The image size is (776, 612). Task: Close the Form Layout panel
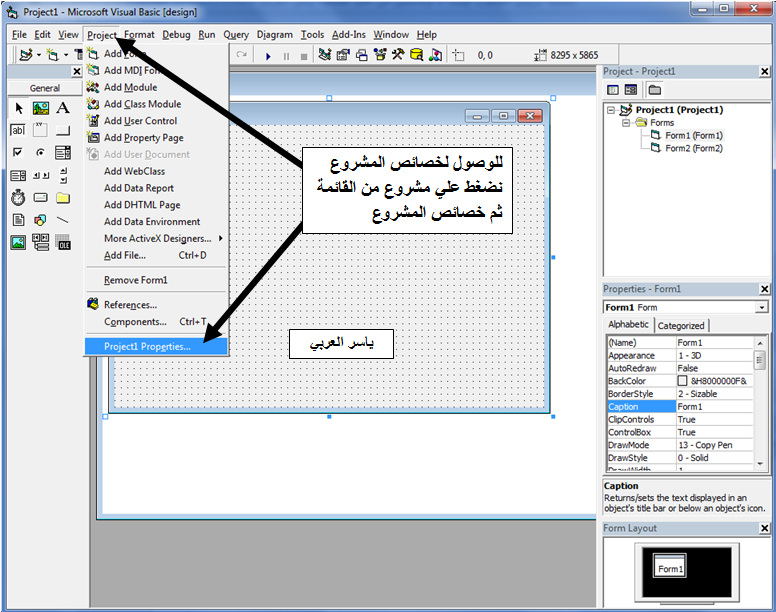pos(764,528)
